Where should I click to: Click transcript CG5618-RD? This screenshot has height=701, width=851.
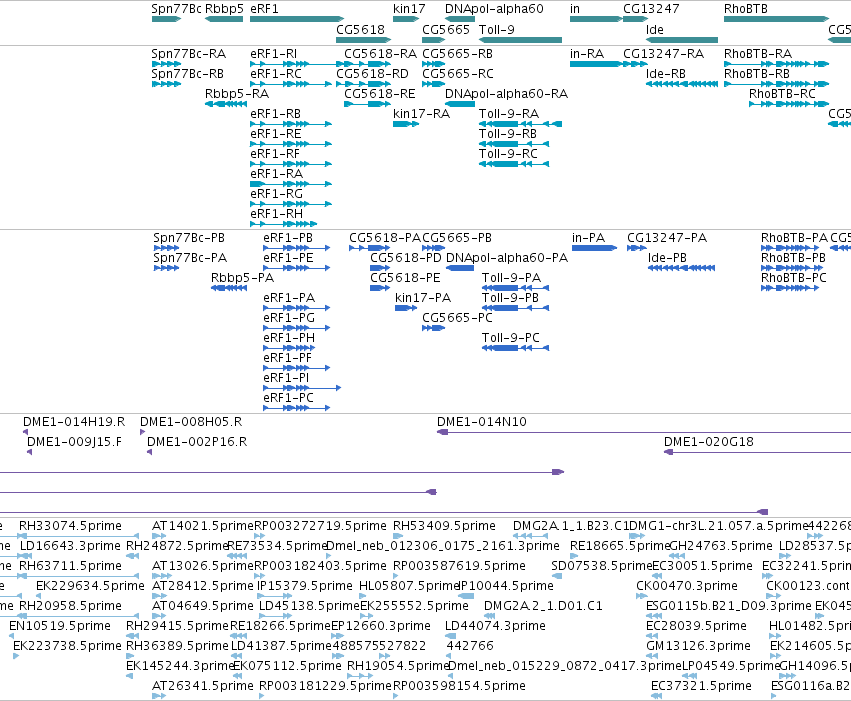[x=364, y=84]
